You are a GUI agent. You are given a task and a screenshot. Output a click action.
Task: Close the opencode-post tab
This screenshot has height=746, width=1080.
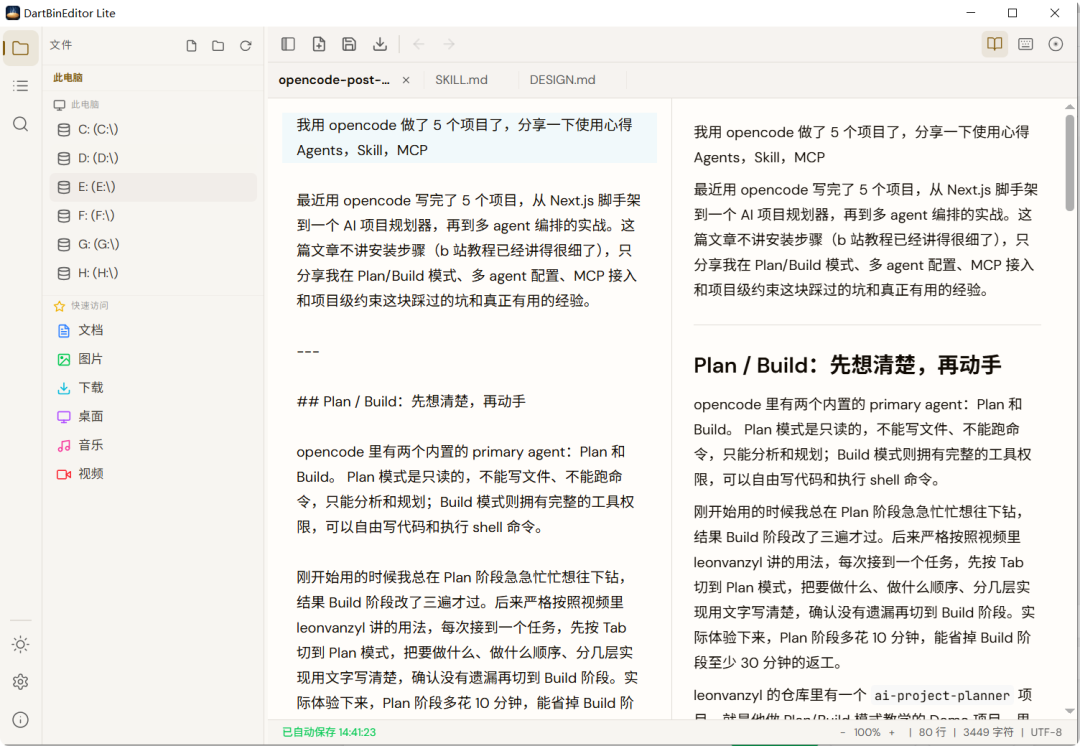coord(406,80)
